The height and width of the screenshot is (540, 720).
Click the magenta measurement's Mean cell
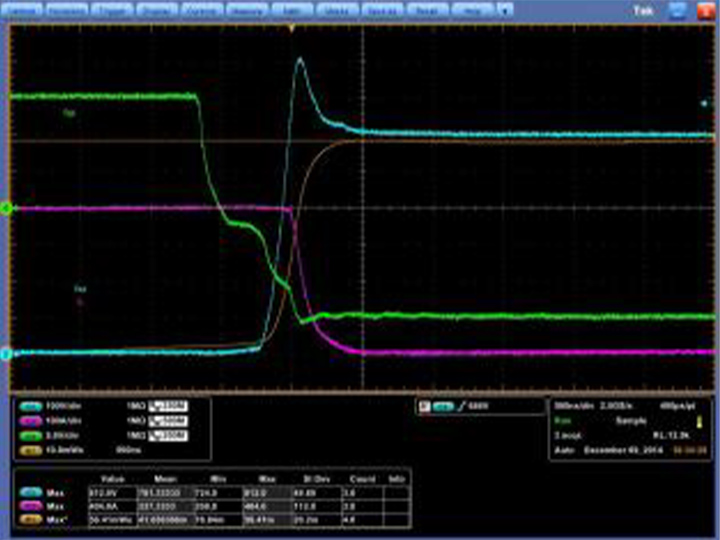click(166, 506)
